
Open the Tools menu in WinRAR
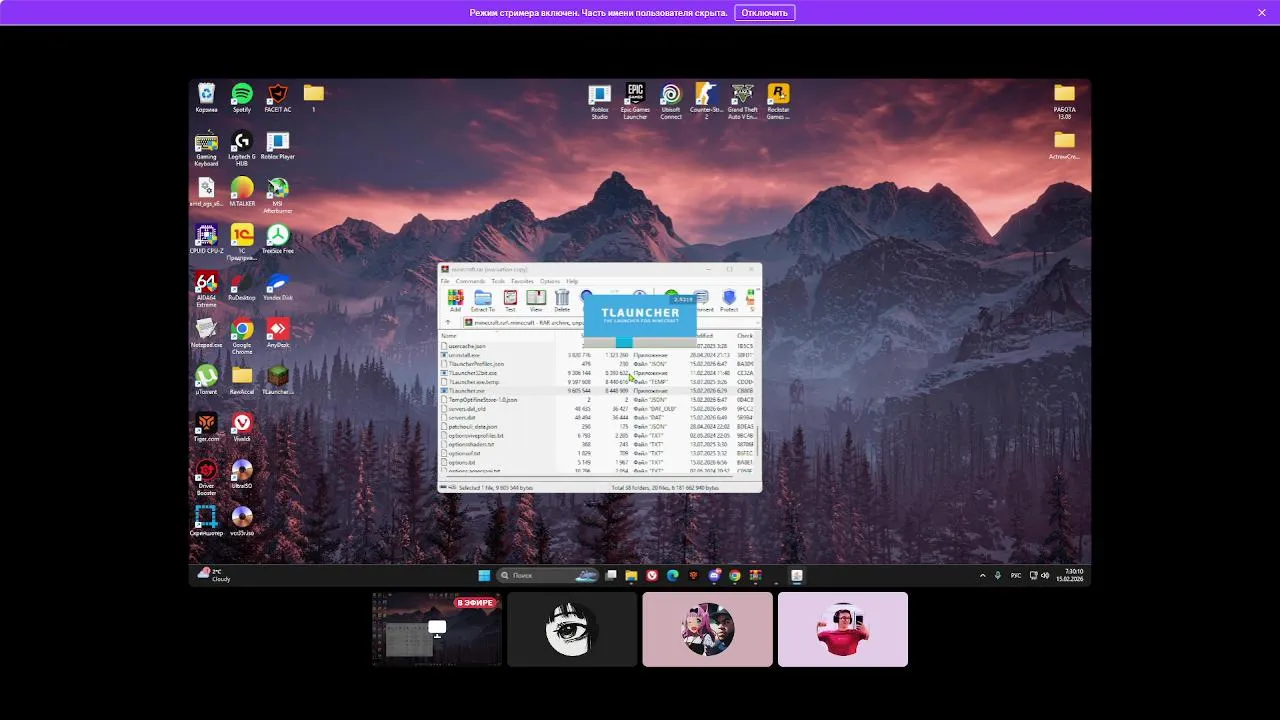point(498,281)
